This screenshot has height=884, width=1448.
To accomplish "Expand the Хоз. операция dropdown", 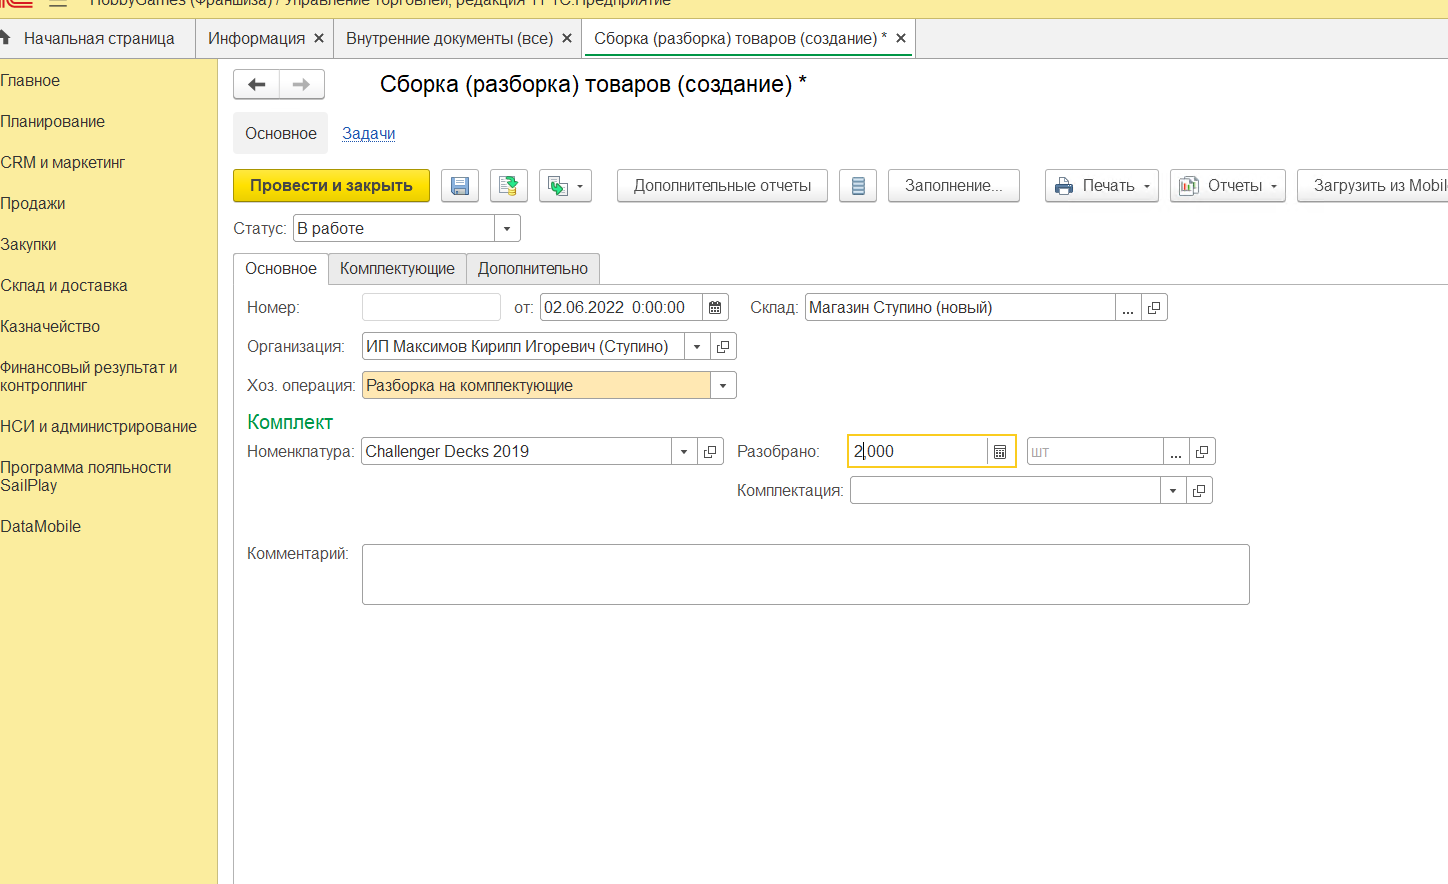I will pyautogui.click(x=723, y=386).
